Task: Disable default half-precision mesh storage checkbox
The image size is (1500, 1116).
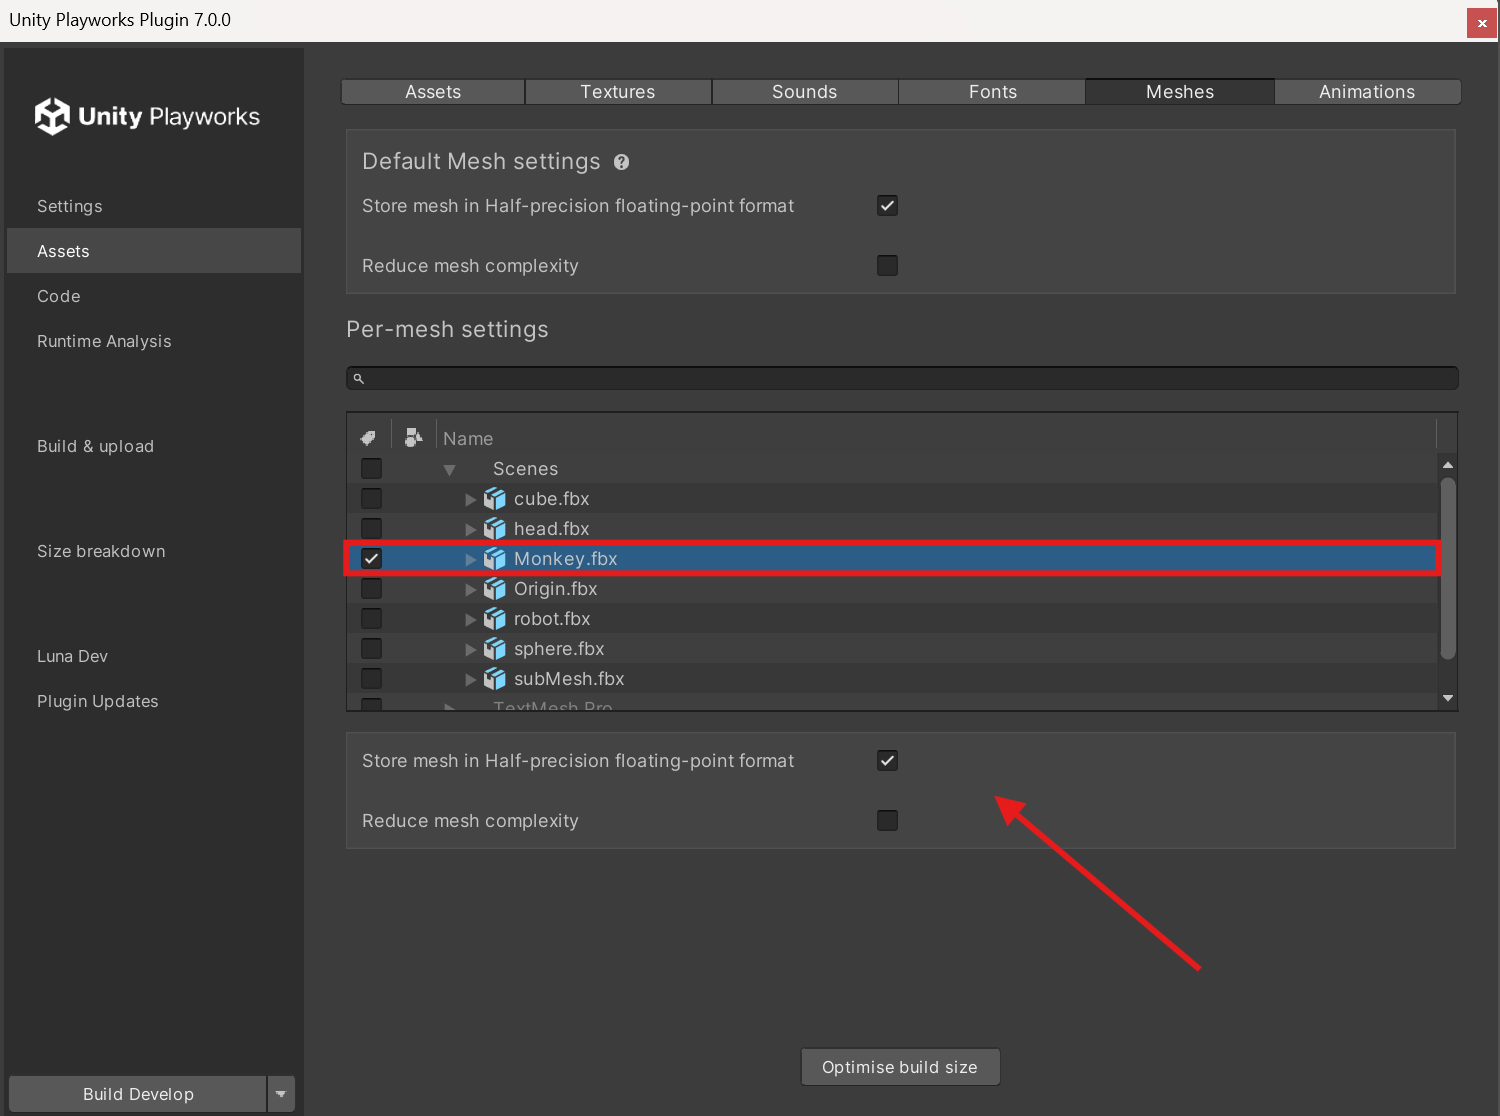Action: (887, 206)
